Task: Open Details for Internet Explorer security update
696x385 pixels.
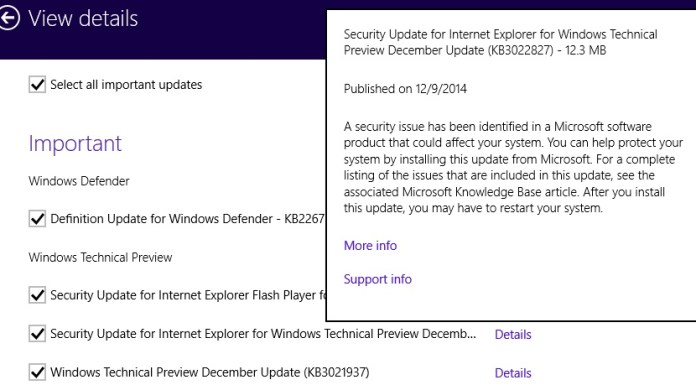Action: click(513, 334)
